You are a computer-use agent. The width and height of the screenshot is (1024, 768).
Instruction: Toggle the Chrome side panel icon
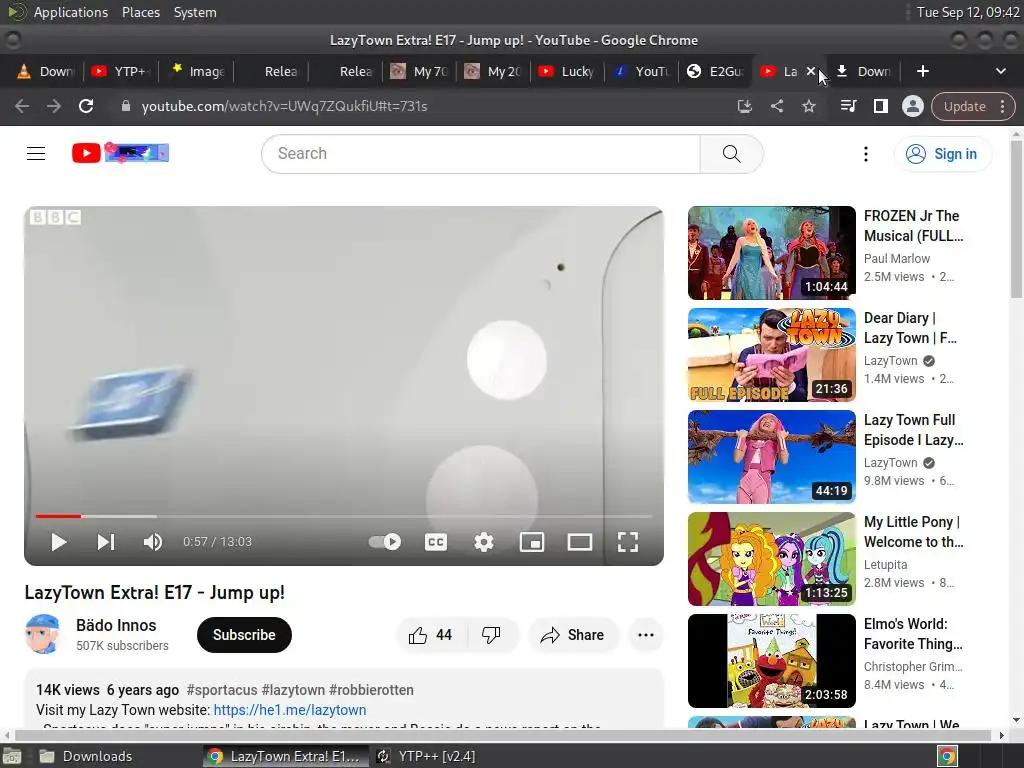(880, 106)
